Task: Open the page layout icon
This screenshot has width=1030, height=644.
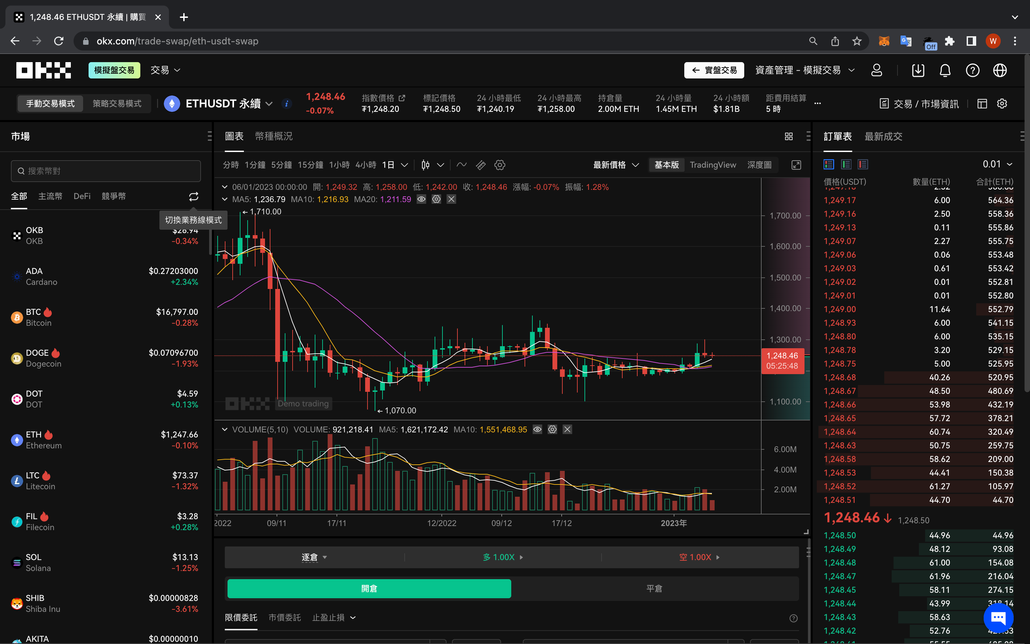Action: pos(982,104)
